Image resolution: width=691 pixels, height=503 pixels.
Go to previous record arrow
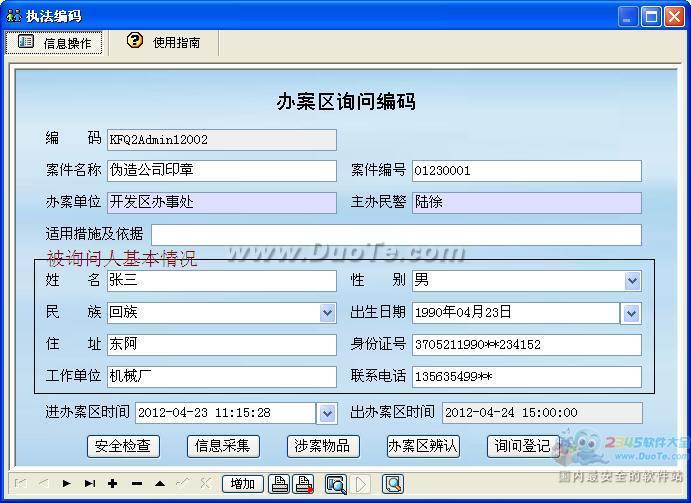tap(43, 484)
